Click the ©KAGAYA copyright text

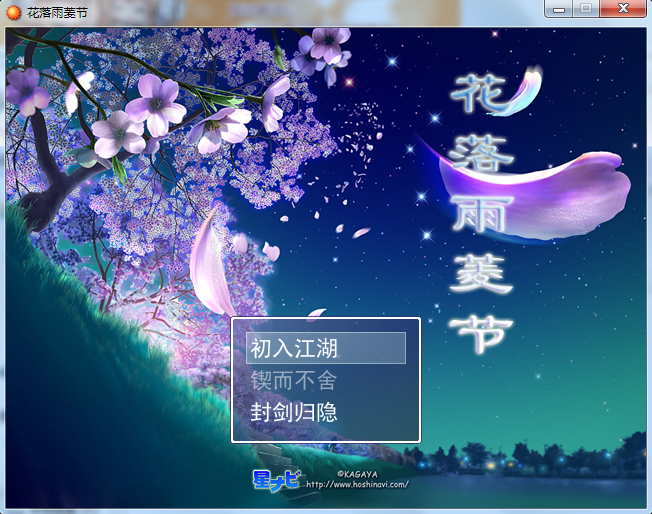(357, 474)
